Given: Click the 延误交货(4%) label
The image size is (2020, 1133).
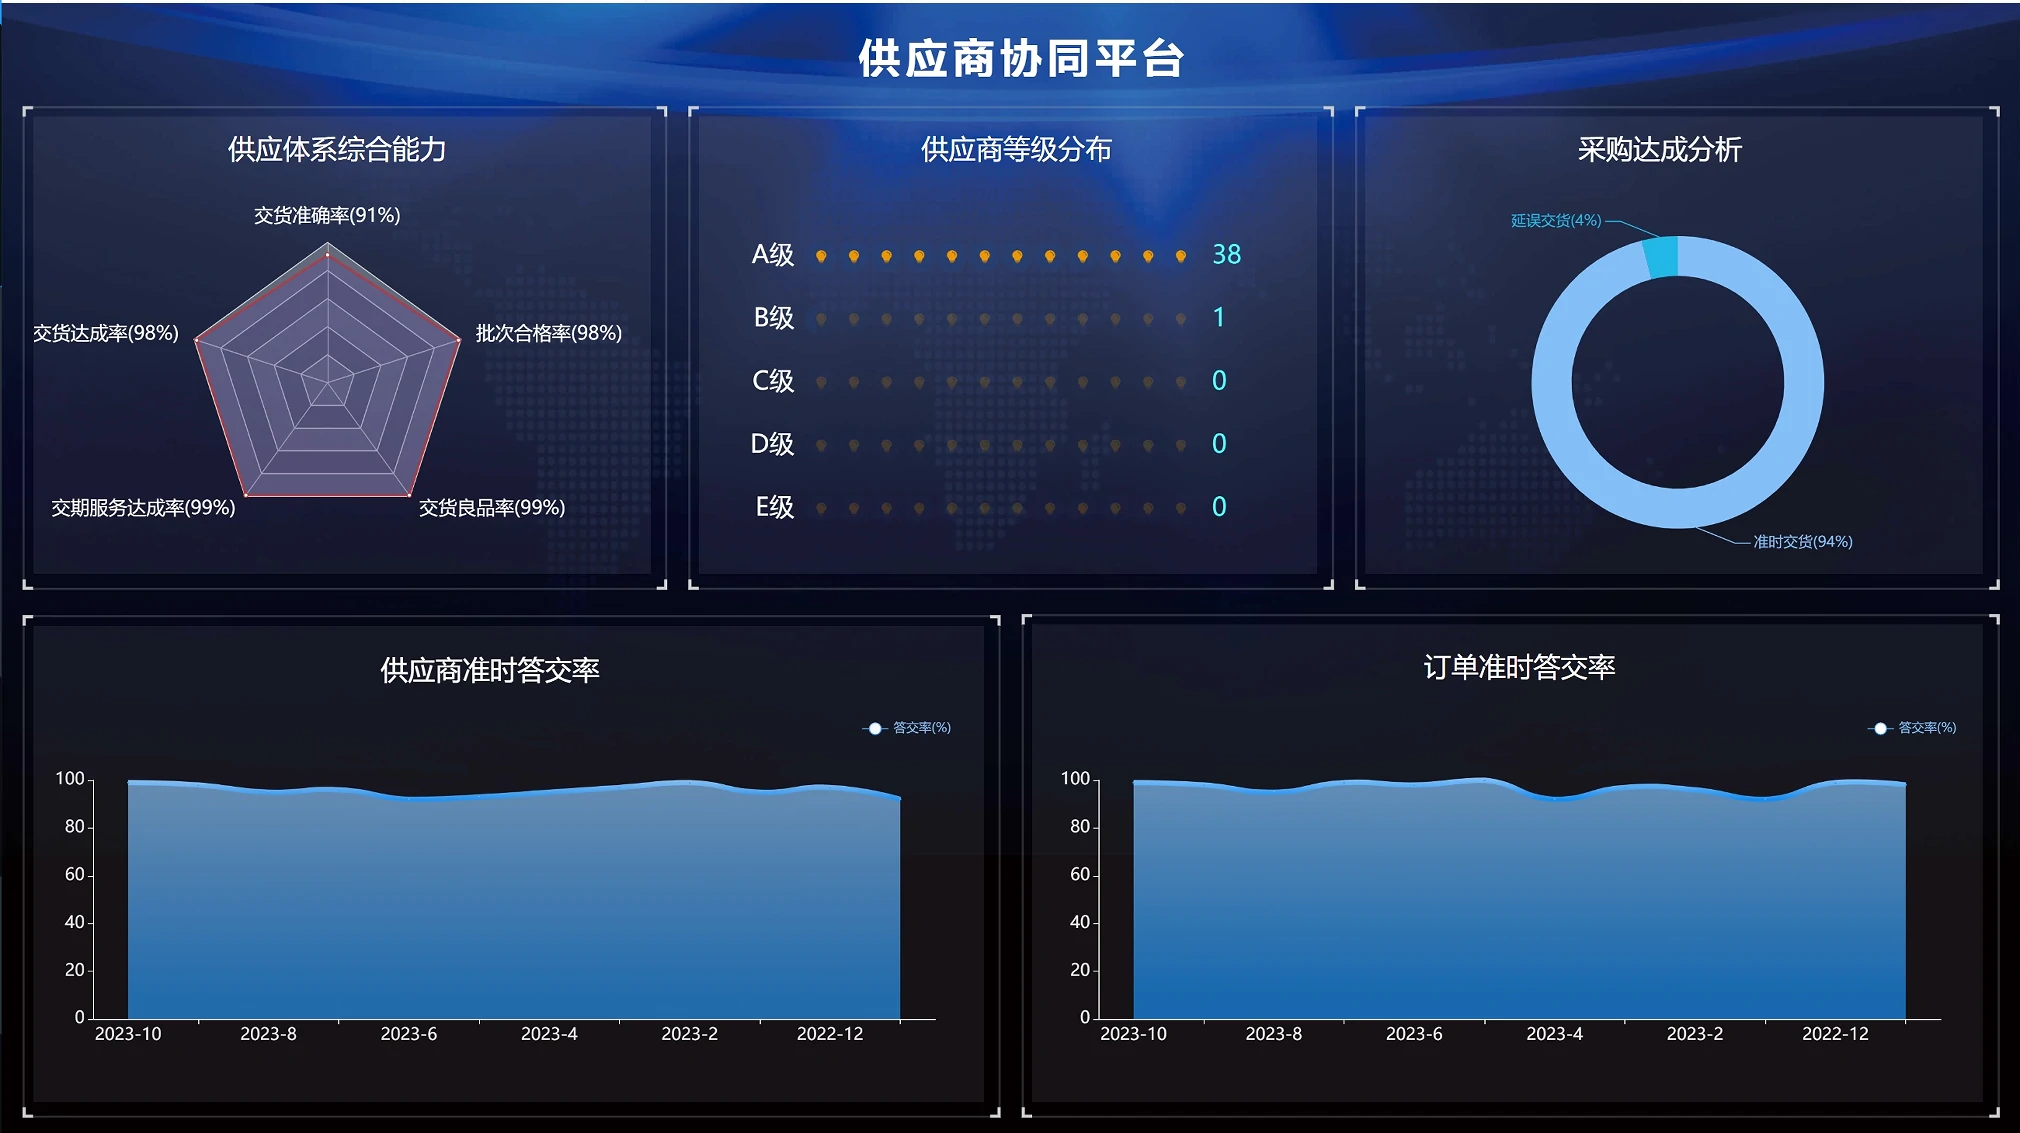Looking at the screenshot, I should pyautogui.click(x=1555, y=220).
